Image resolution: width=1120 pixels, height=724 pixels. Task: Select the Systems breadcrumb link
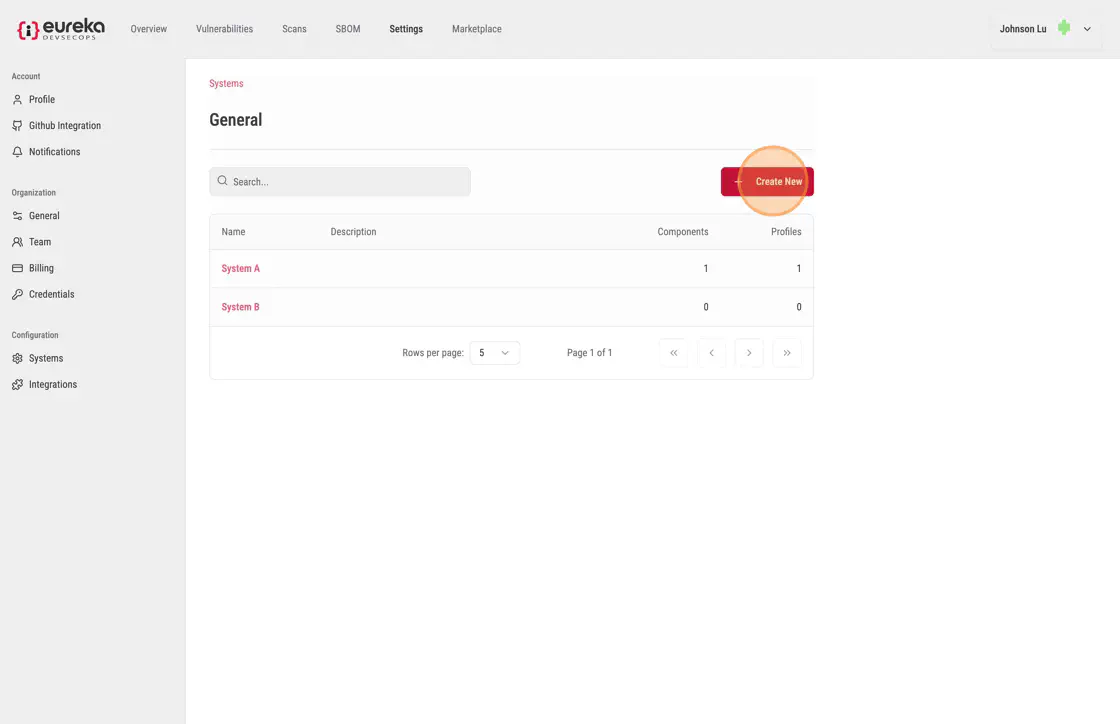click(x=226, y=84)
